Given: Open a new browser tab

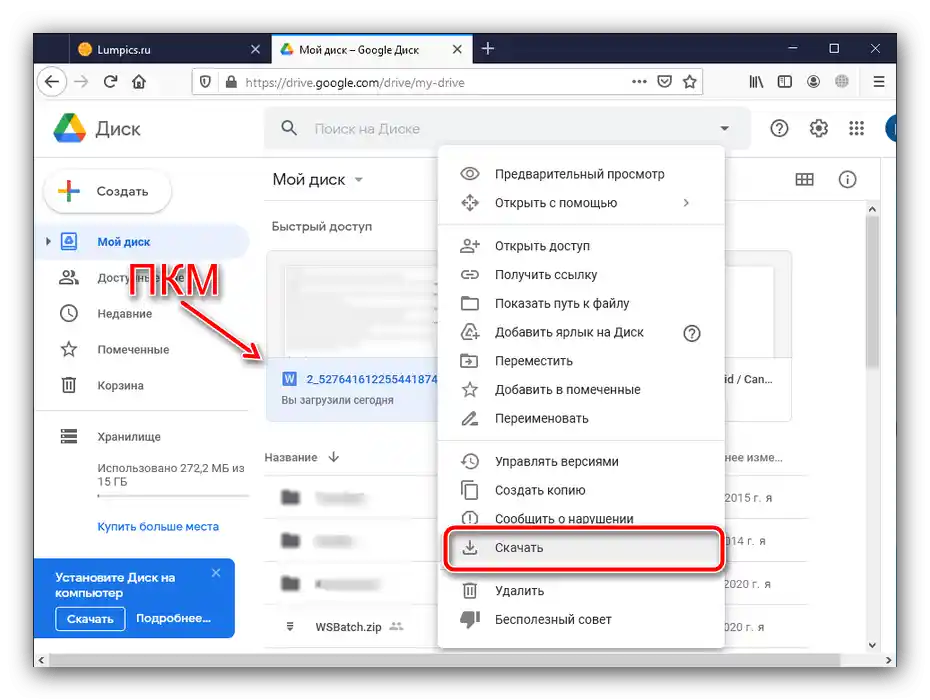Looking at the screenshot, I should (x=488, y=49).
